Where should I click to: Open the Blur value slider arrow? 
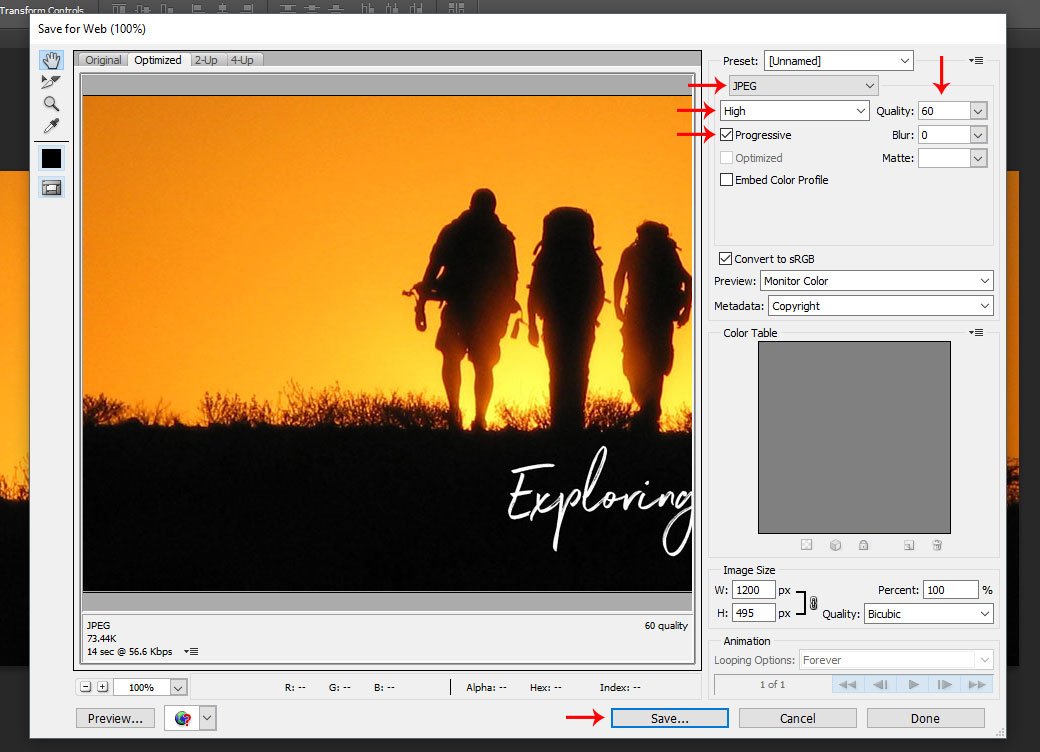pos(978,135)
